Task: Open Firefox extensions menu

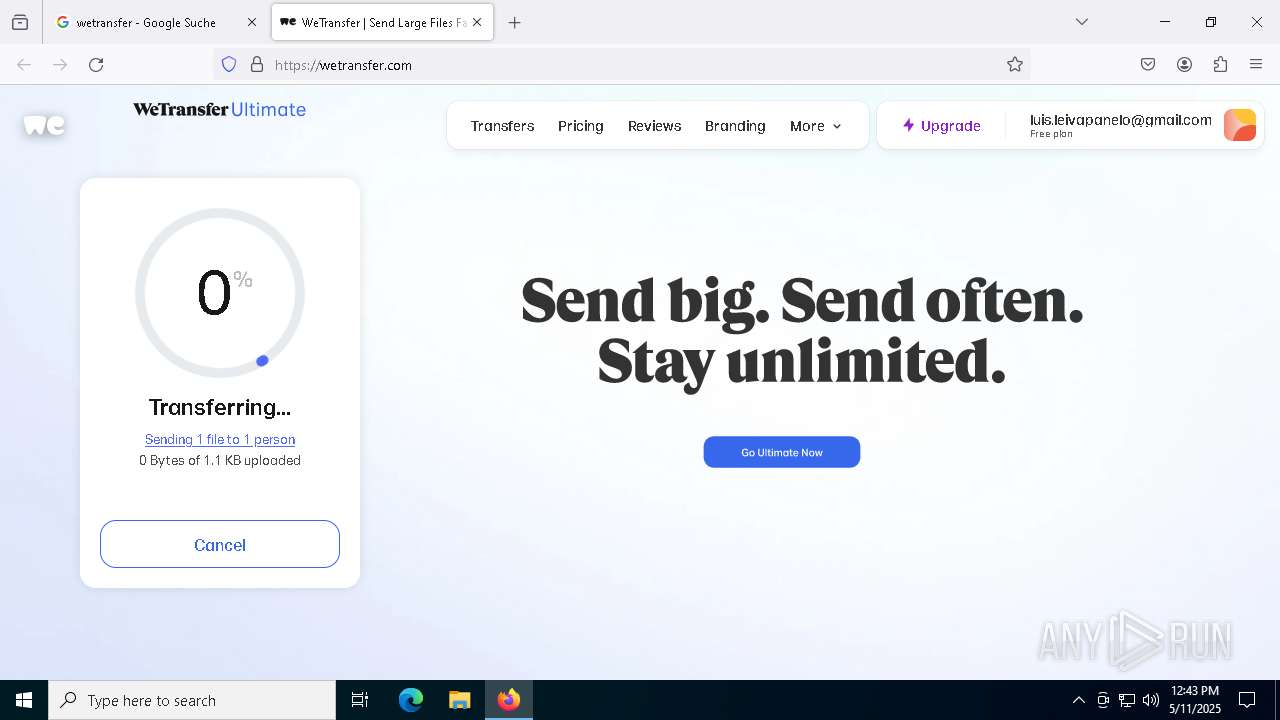Action: coord(1220,65)
